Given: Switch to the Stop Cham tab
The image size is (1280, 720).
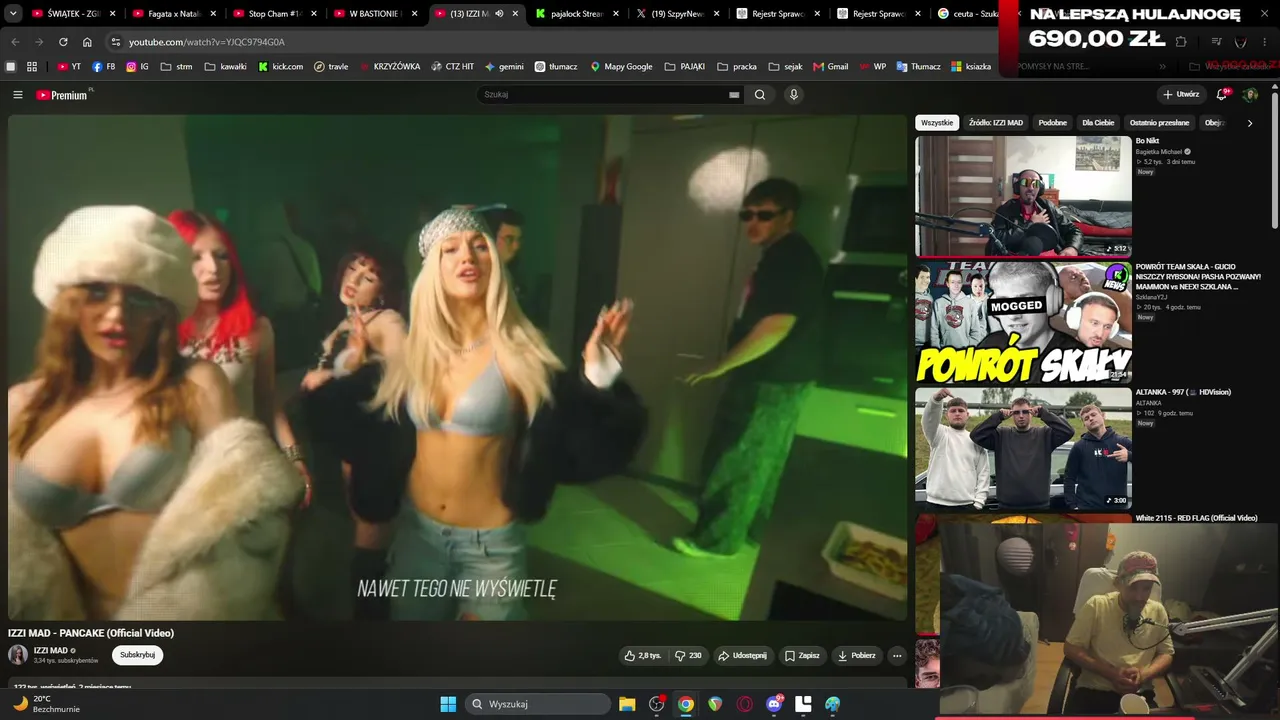Looking at the screenshot, I should 274,14.
